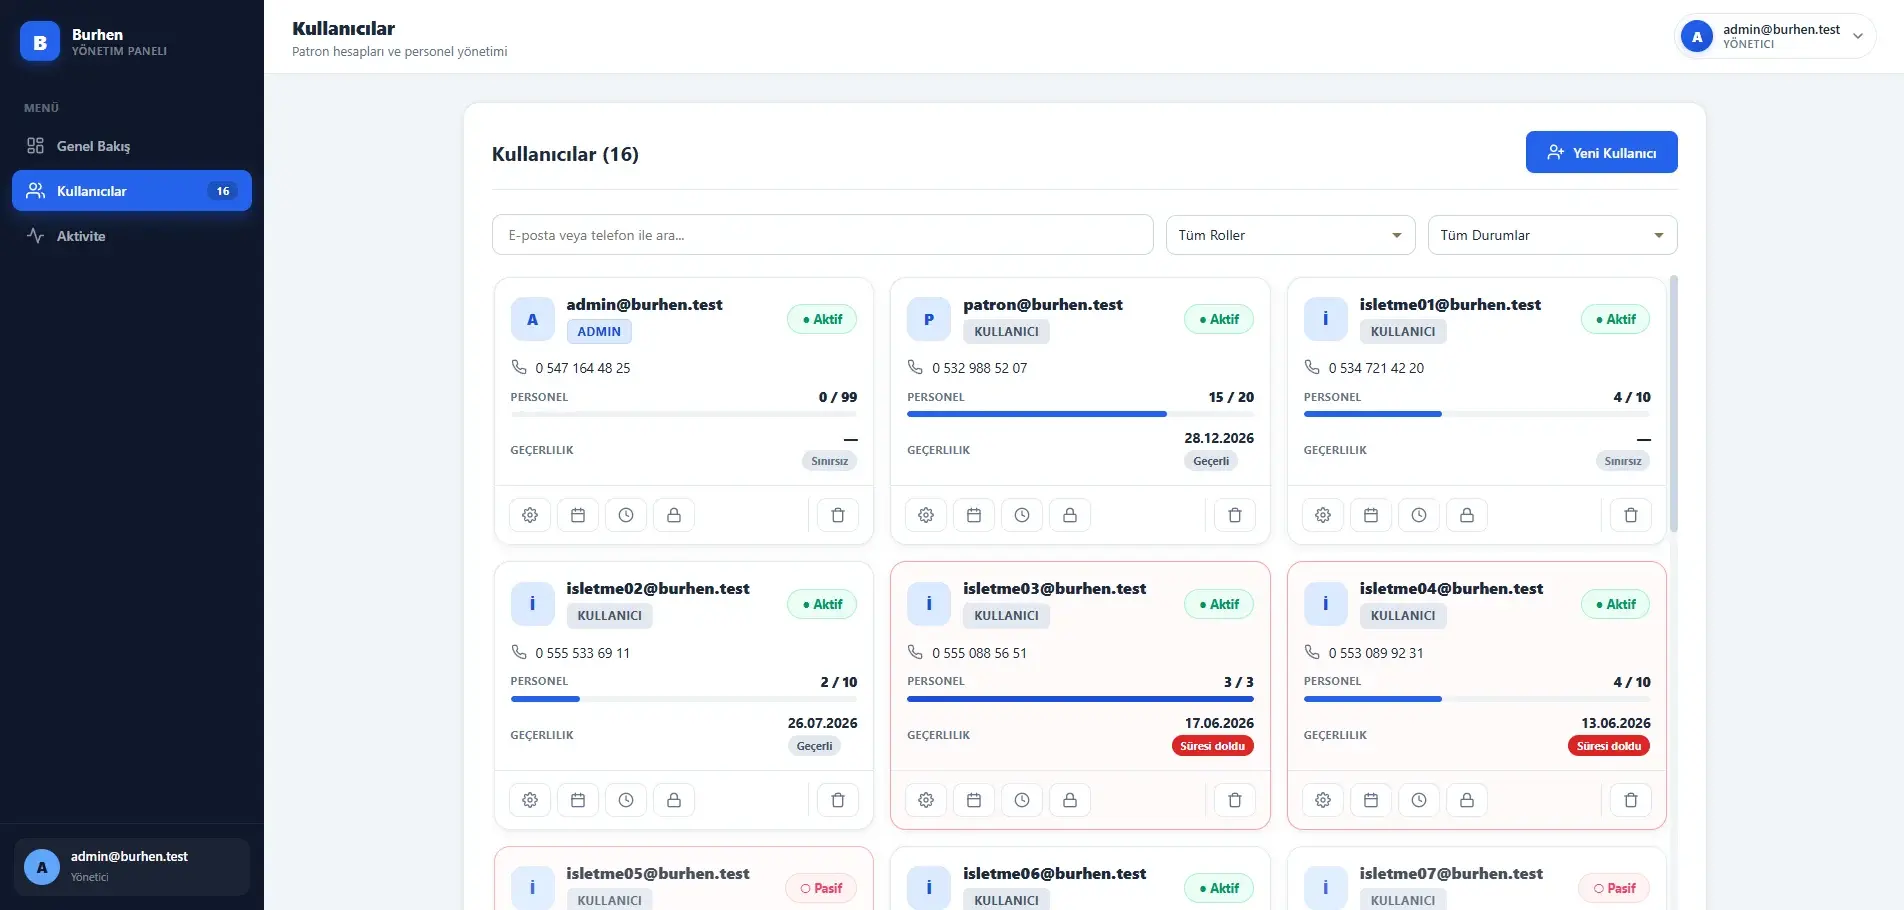
Task: Delete isletme03@burhen.test with trash icon
Action: click(x=1235, y=800)
